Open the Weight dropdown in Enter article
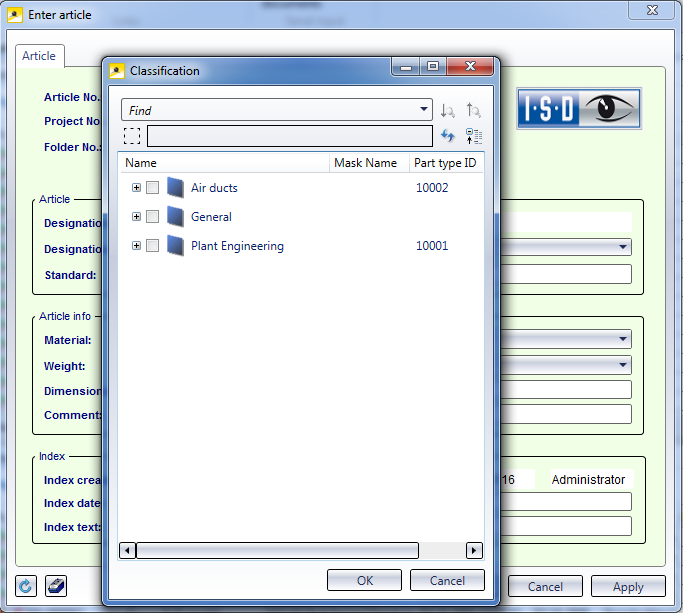 (623, 365)
